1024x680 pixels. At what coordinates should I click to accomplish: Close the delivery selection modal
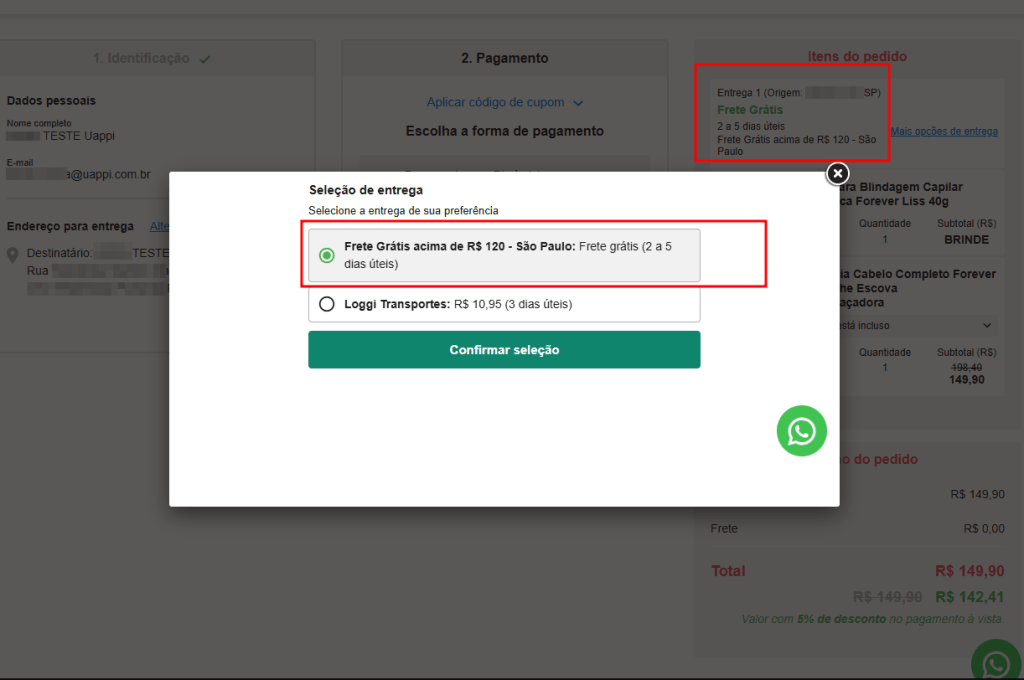click(x=837, y=173)
